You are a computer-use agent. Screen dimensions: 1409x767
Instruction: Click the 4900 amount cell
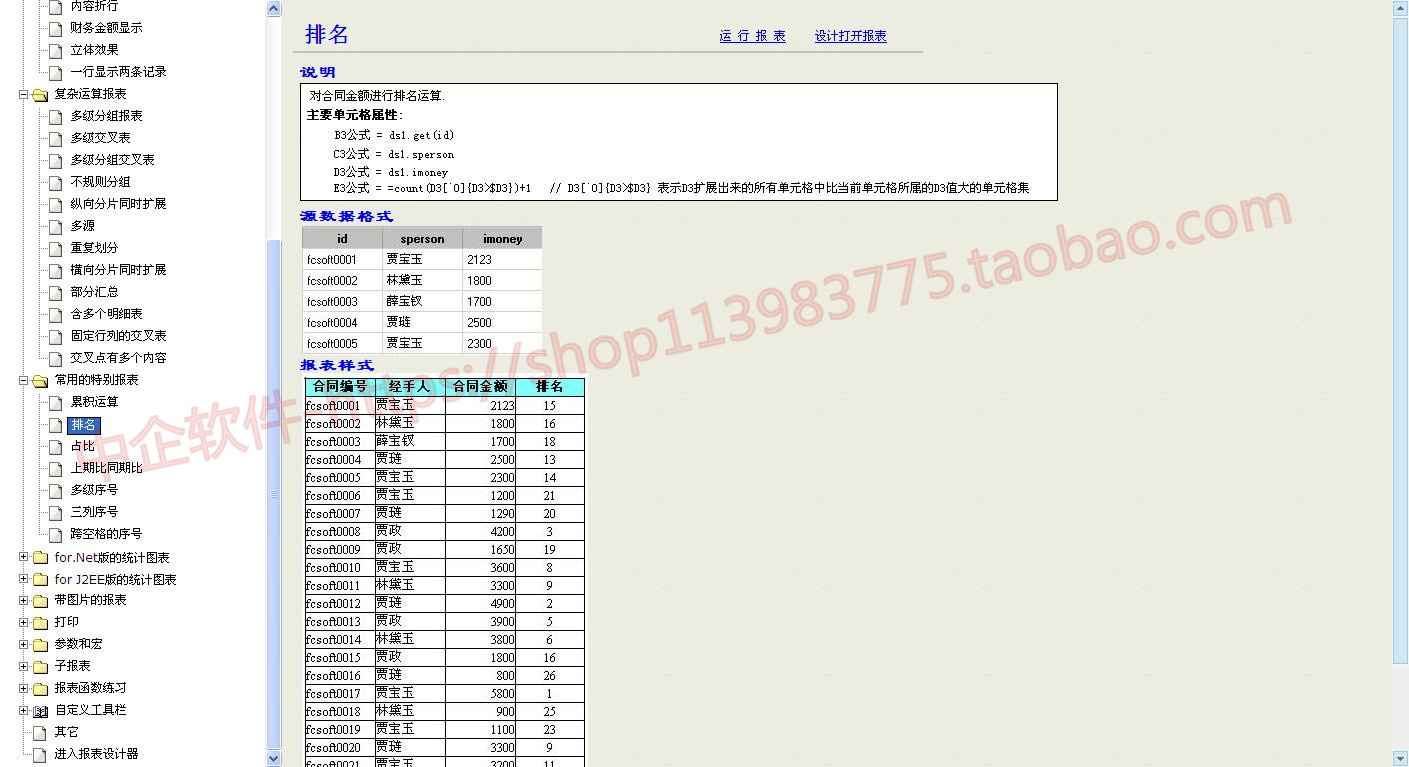pyautogui.click(x=480, y=604)
